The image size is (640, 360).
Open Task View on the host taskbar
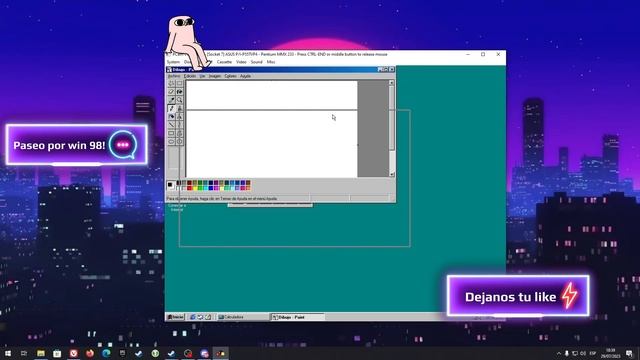pos(24,353)
